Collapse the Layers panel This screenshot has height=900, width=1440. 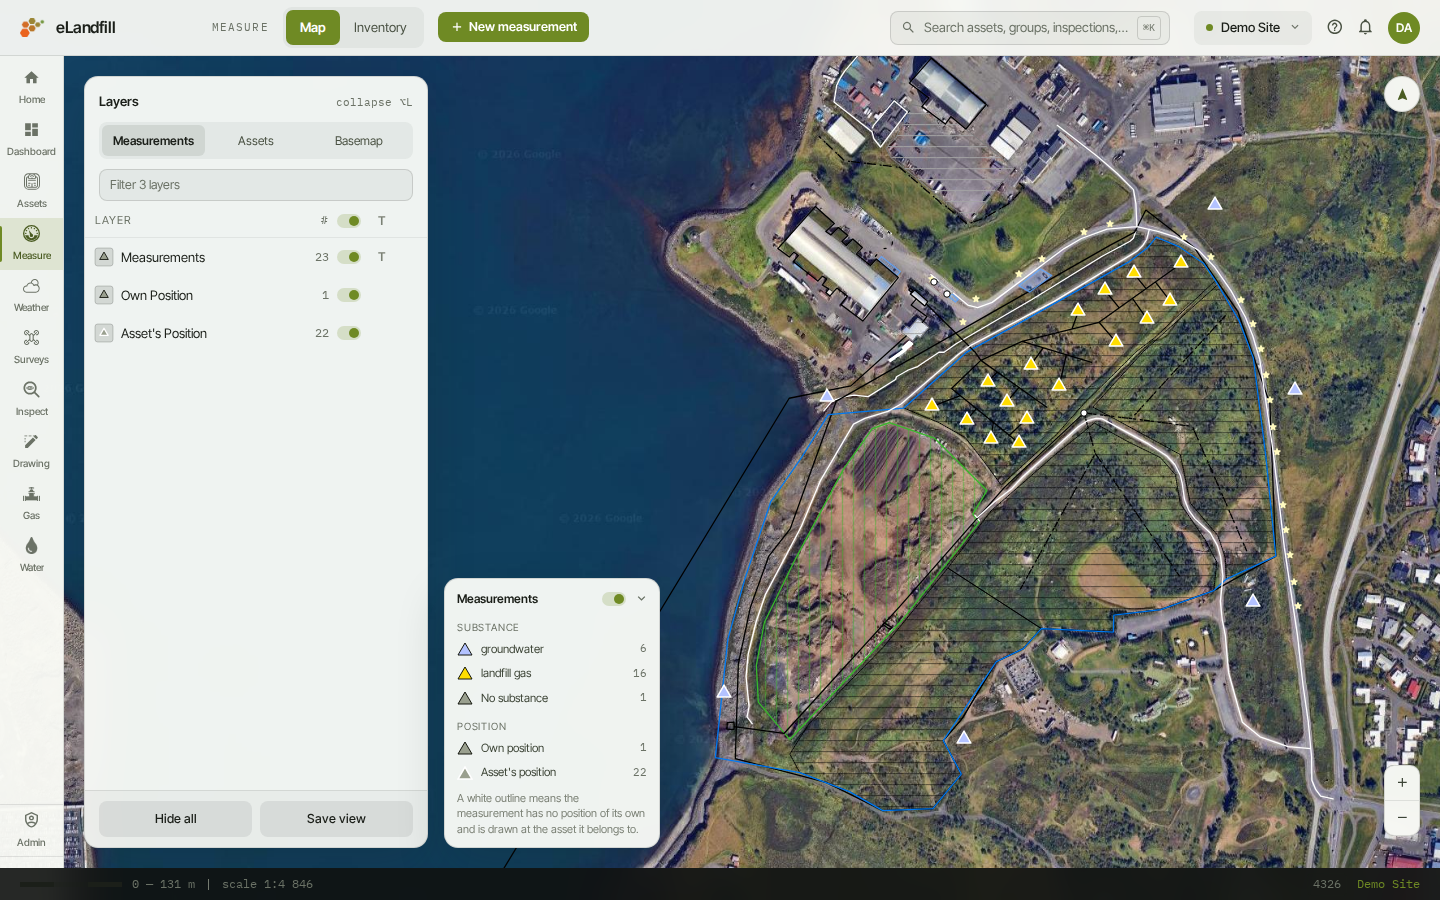pos(374,102)
